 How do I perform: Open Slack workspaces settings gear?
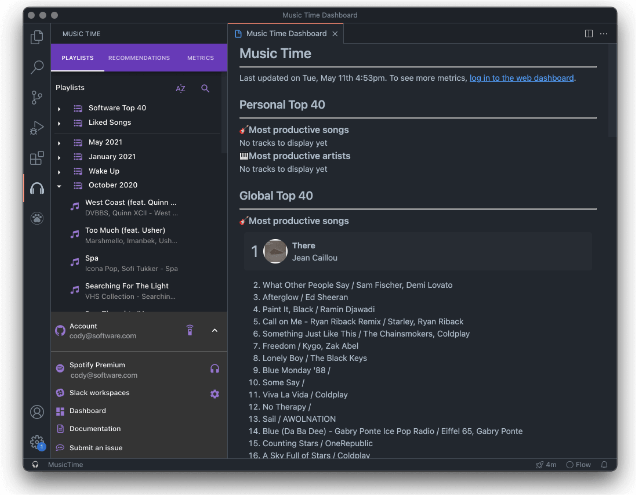pos(215,394)
